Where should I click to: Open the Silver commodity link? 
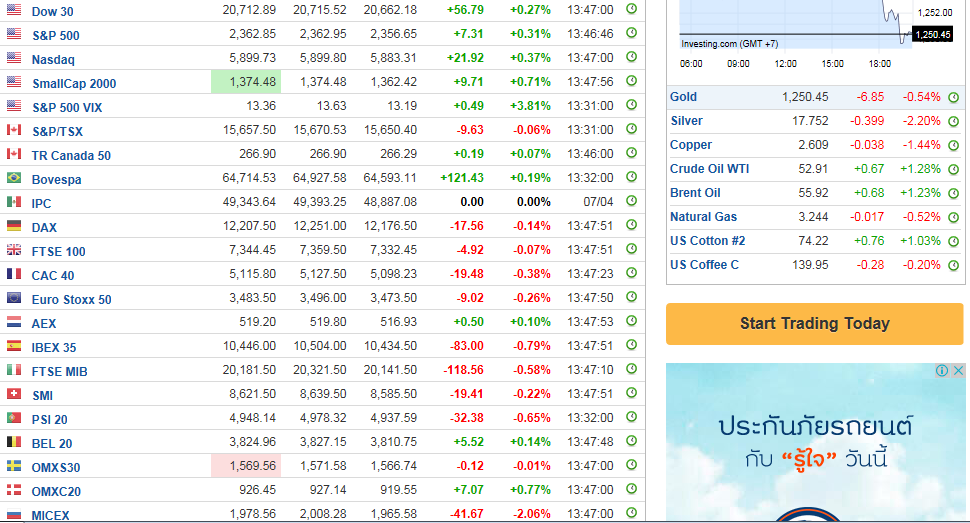point(687,121)
